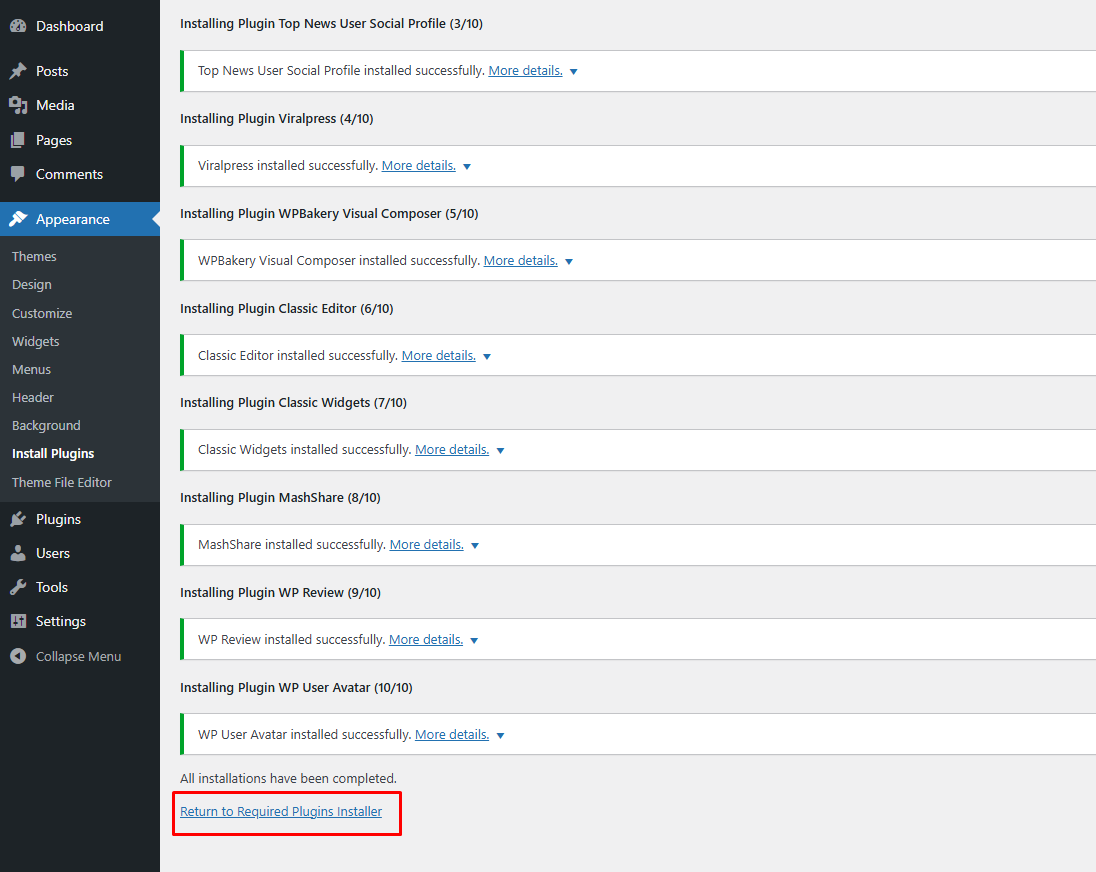Expand details arrow for WPBakery Visual Composer
Viewport: 1096px width, 872px height.
pos(569,261)
